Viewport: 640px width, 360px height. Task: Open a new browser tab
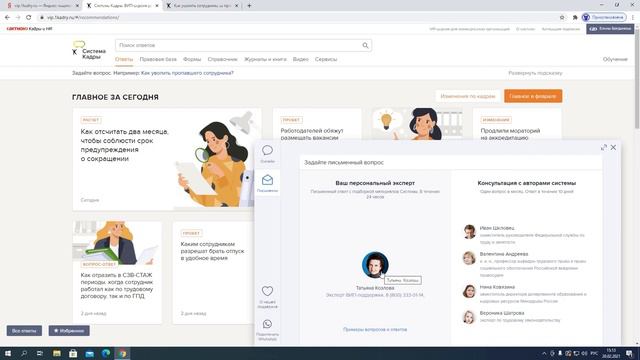click(249, 6)
